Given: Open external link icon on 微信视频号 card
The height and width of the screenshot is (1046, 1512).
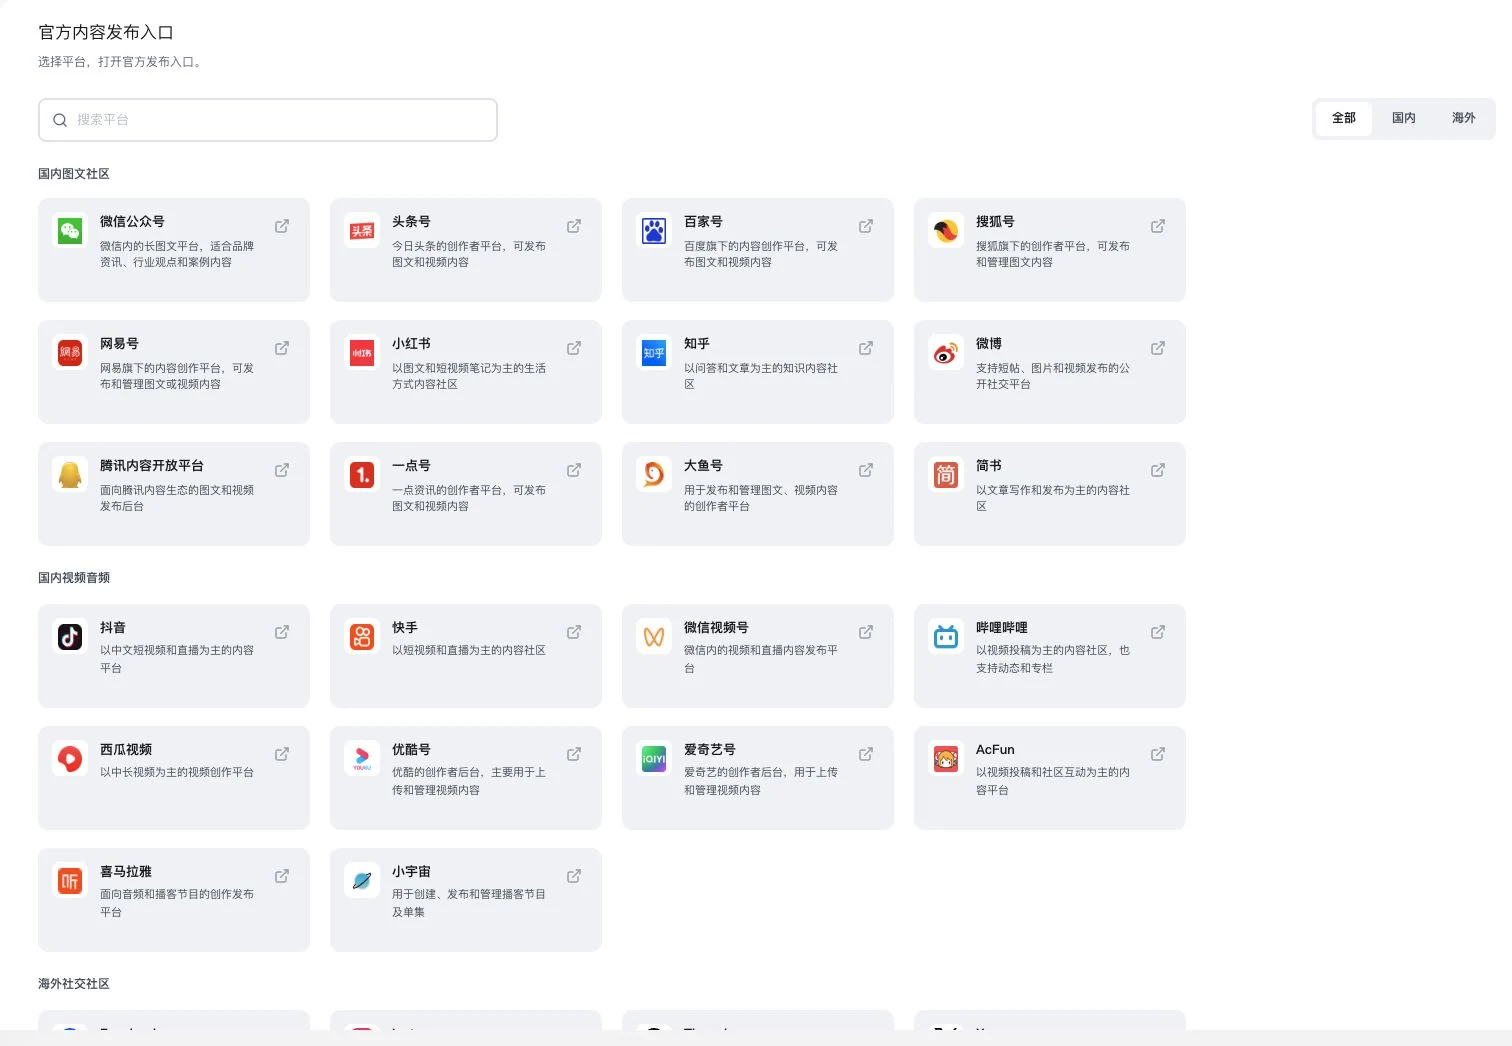Looking at the screenshot, I should coord(866,632).
